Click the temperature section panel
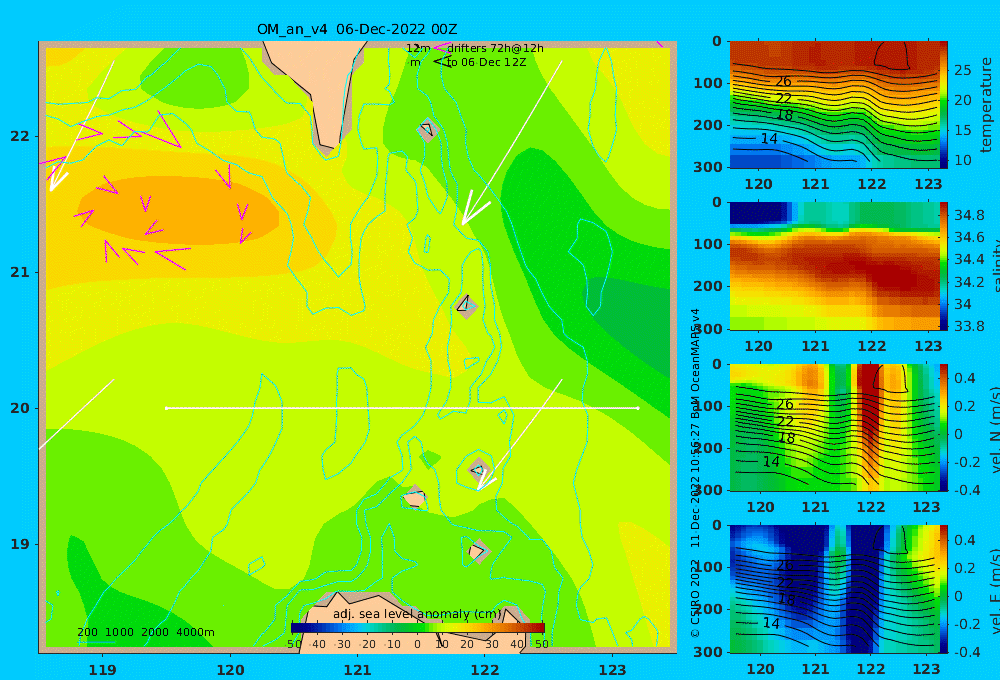 point(834,105)
